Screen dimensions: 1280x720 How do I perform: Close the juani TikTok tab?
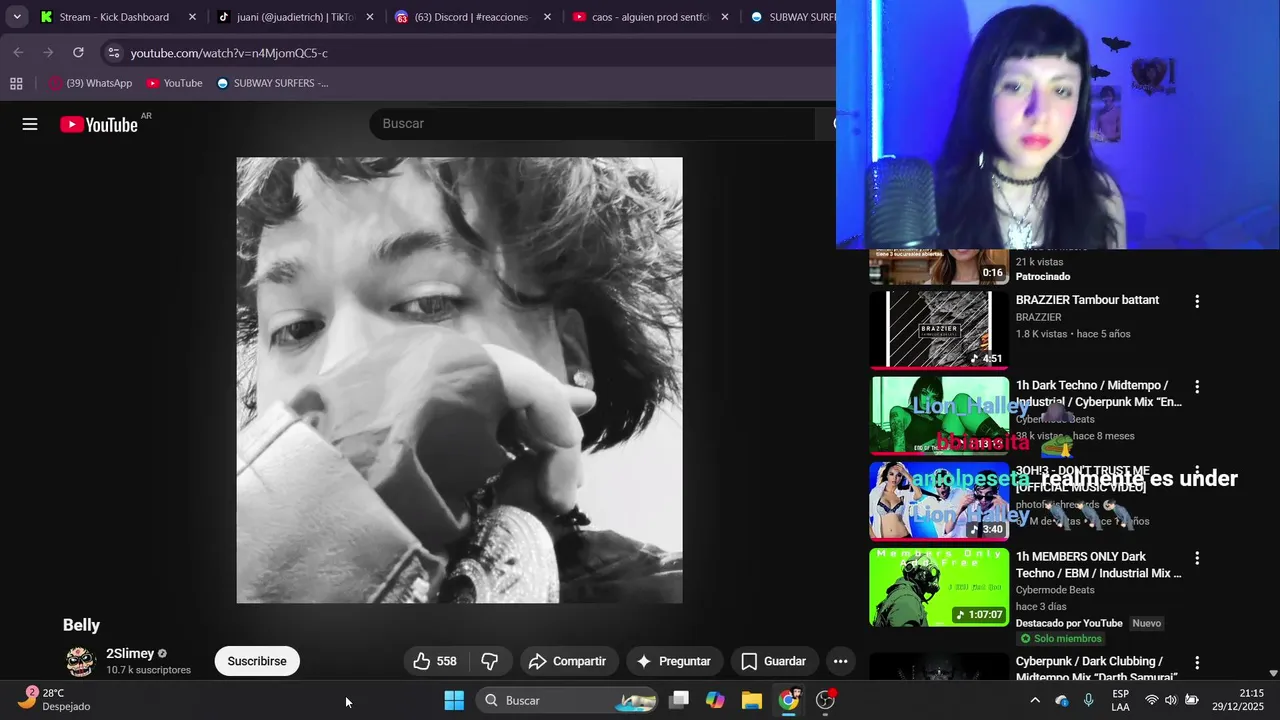coord(370,17)
